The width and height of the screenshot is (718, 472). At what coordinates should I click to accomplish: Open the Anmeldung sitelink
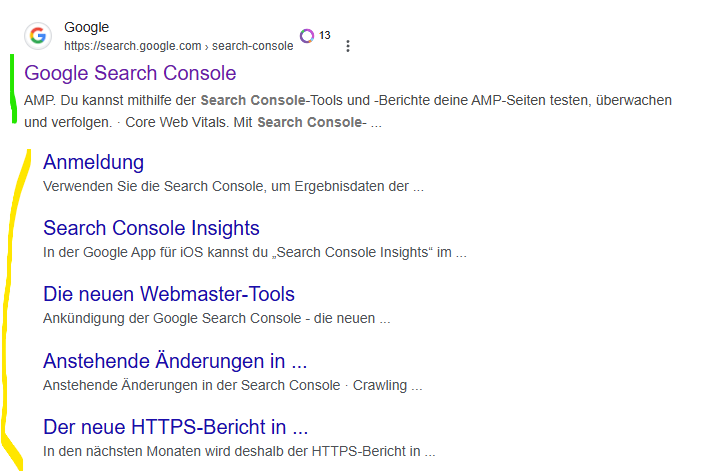(x=93, y=162)
